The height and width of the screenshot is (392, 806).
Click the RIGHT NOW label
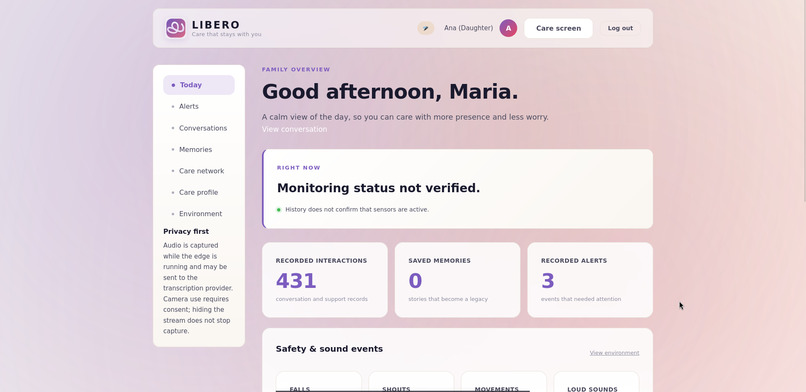pyautogui.click(x=299, y=167)
